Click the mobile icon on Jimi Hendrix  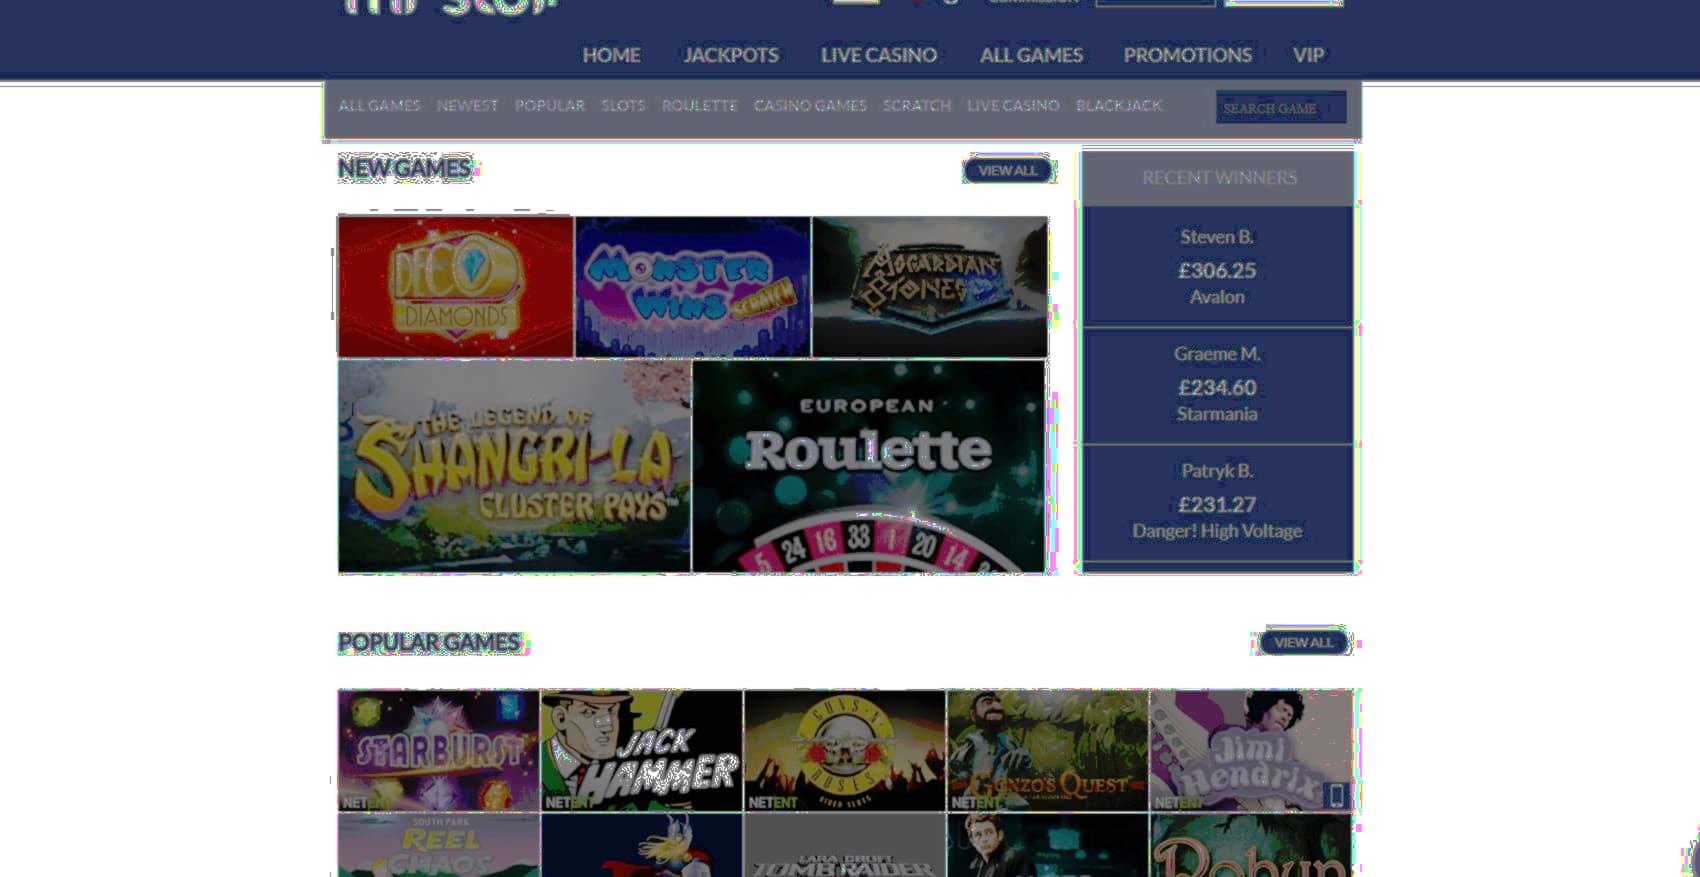tap(1335, 795)
